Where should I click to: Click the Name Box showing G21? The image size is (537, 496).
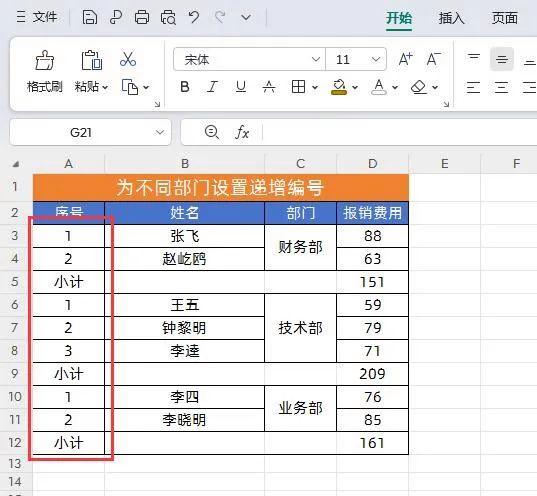coord(81,132)
